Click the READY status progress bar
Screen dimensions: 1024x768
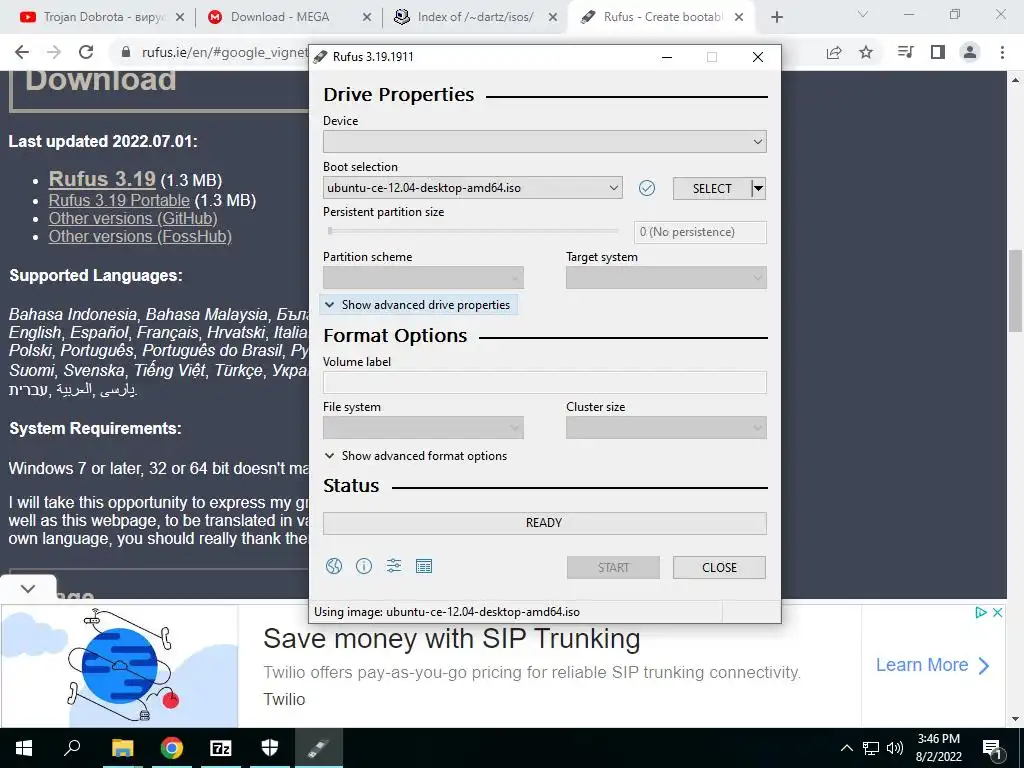pos(545,523)
